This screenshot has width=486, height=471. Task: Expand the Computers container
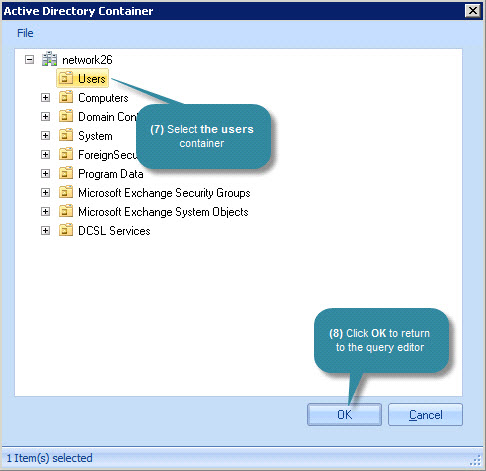pos(45,98)
